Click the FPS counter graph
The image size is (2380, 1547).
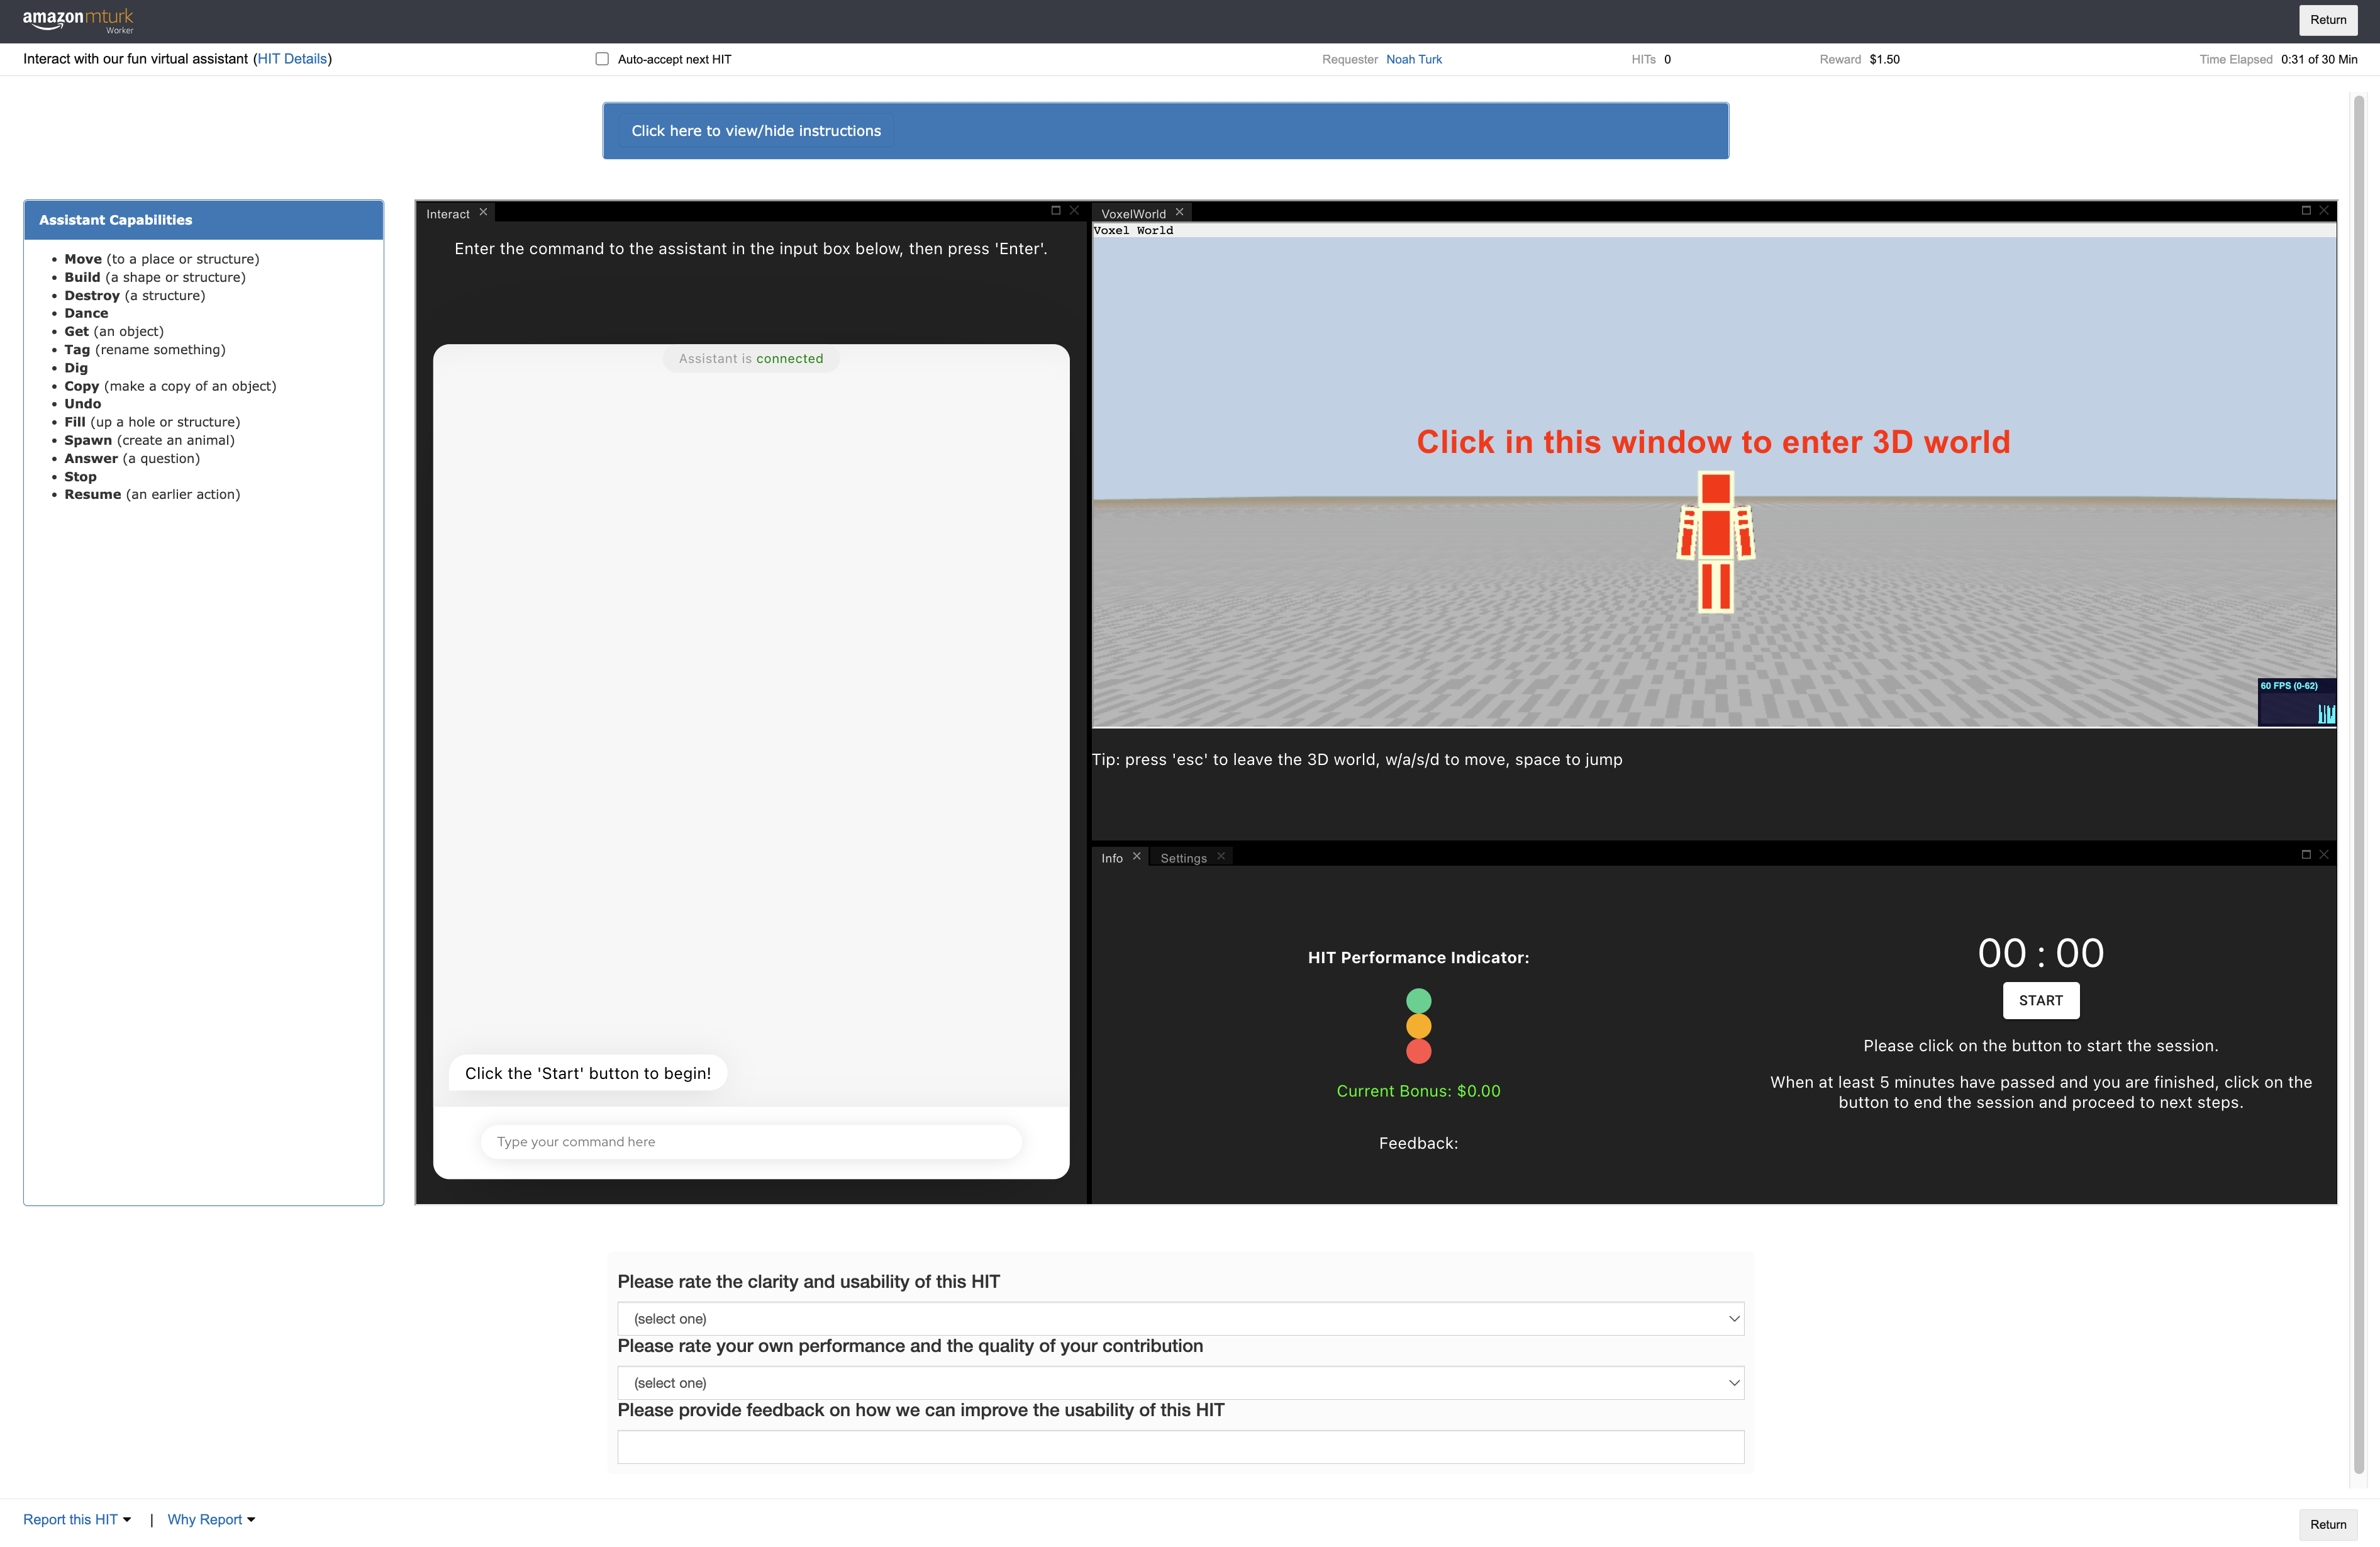tap(2297, 702)
